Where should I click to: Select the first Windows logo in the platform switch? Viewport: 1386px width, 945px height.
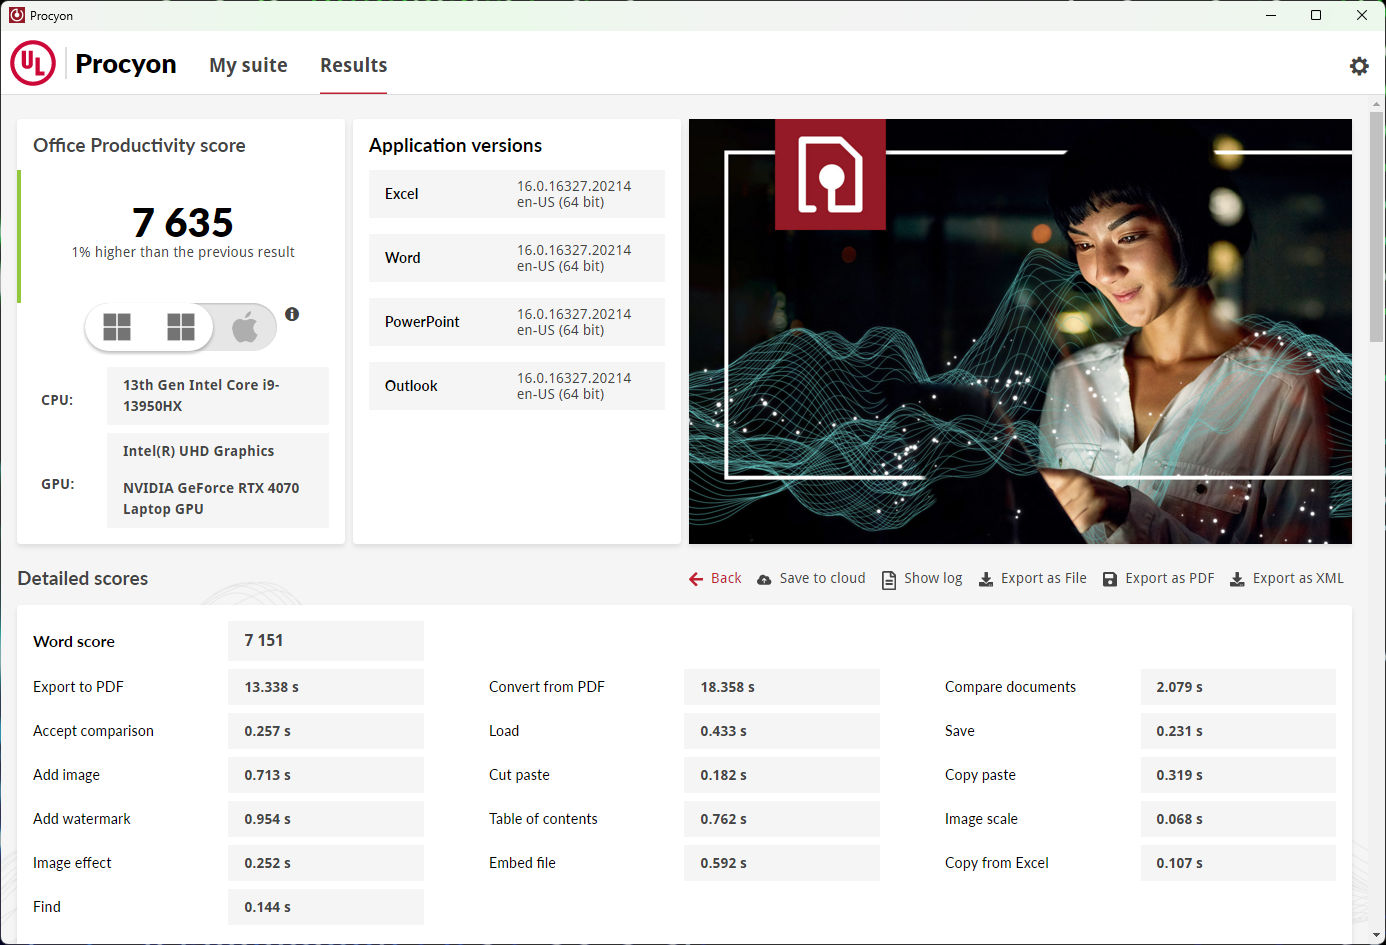[x=117, y=327]
